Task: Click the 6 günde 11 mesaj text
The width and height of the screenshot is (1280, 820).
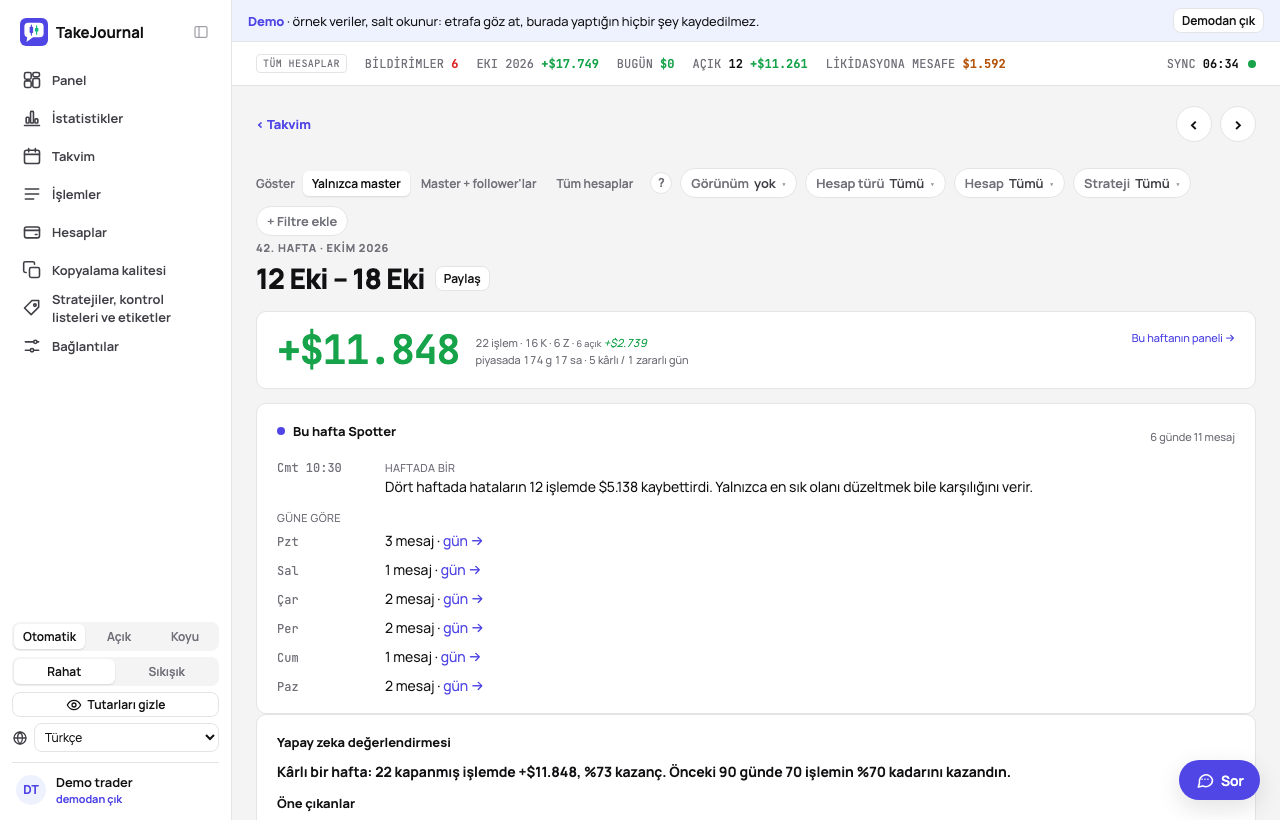Action: [x=1192, y=437]
